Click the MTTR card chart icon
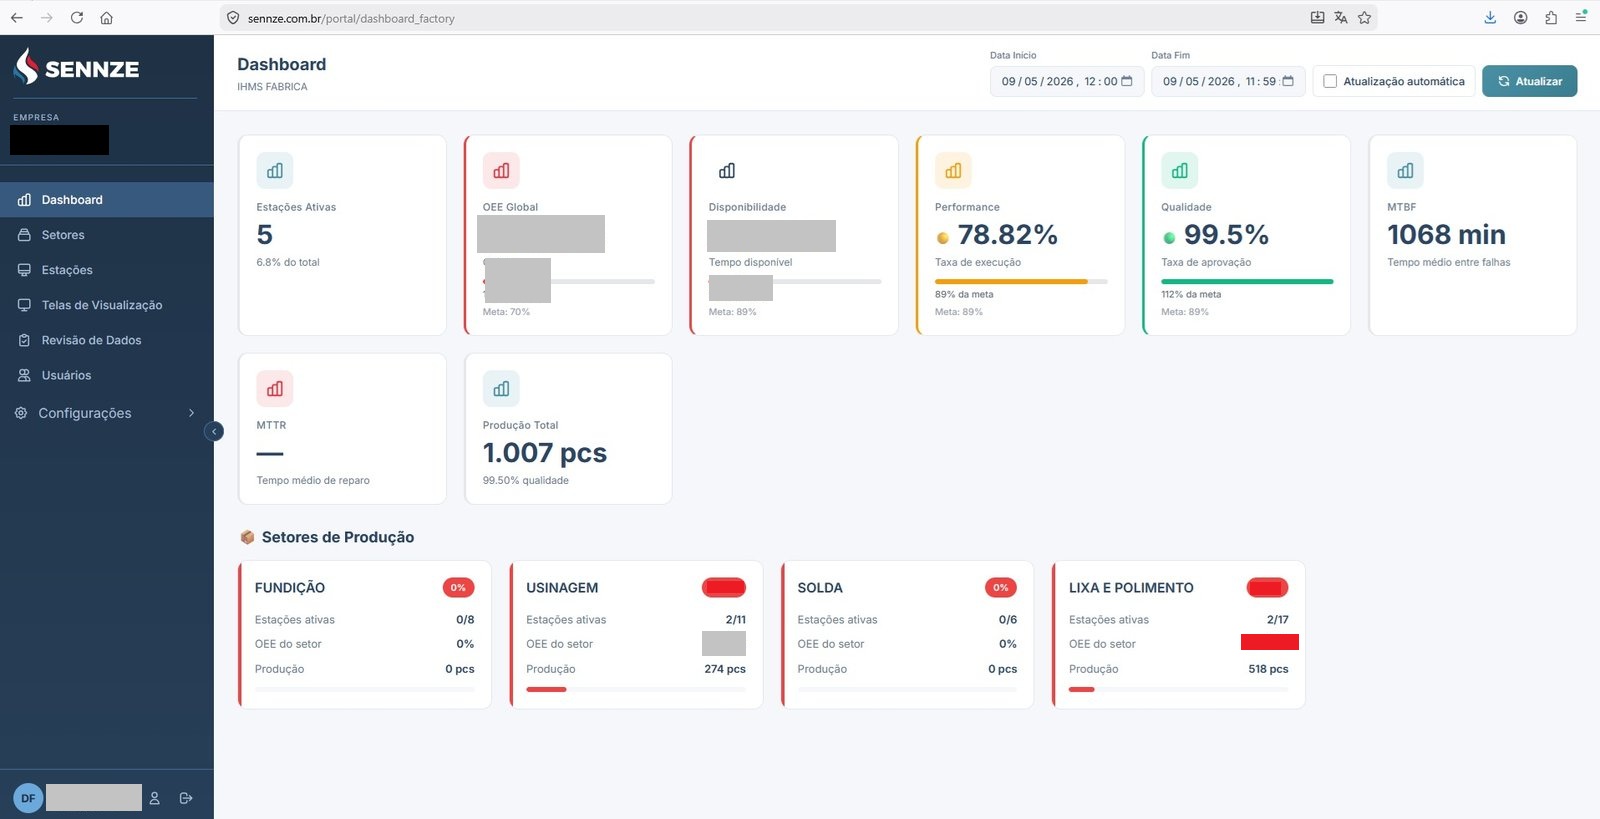The width and height of the screenshot is (1600, 819). [x=275, y=389]
